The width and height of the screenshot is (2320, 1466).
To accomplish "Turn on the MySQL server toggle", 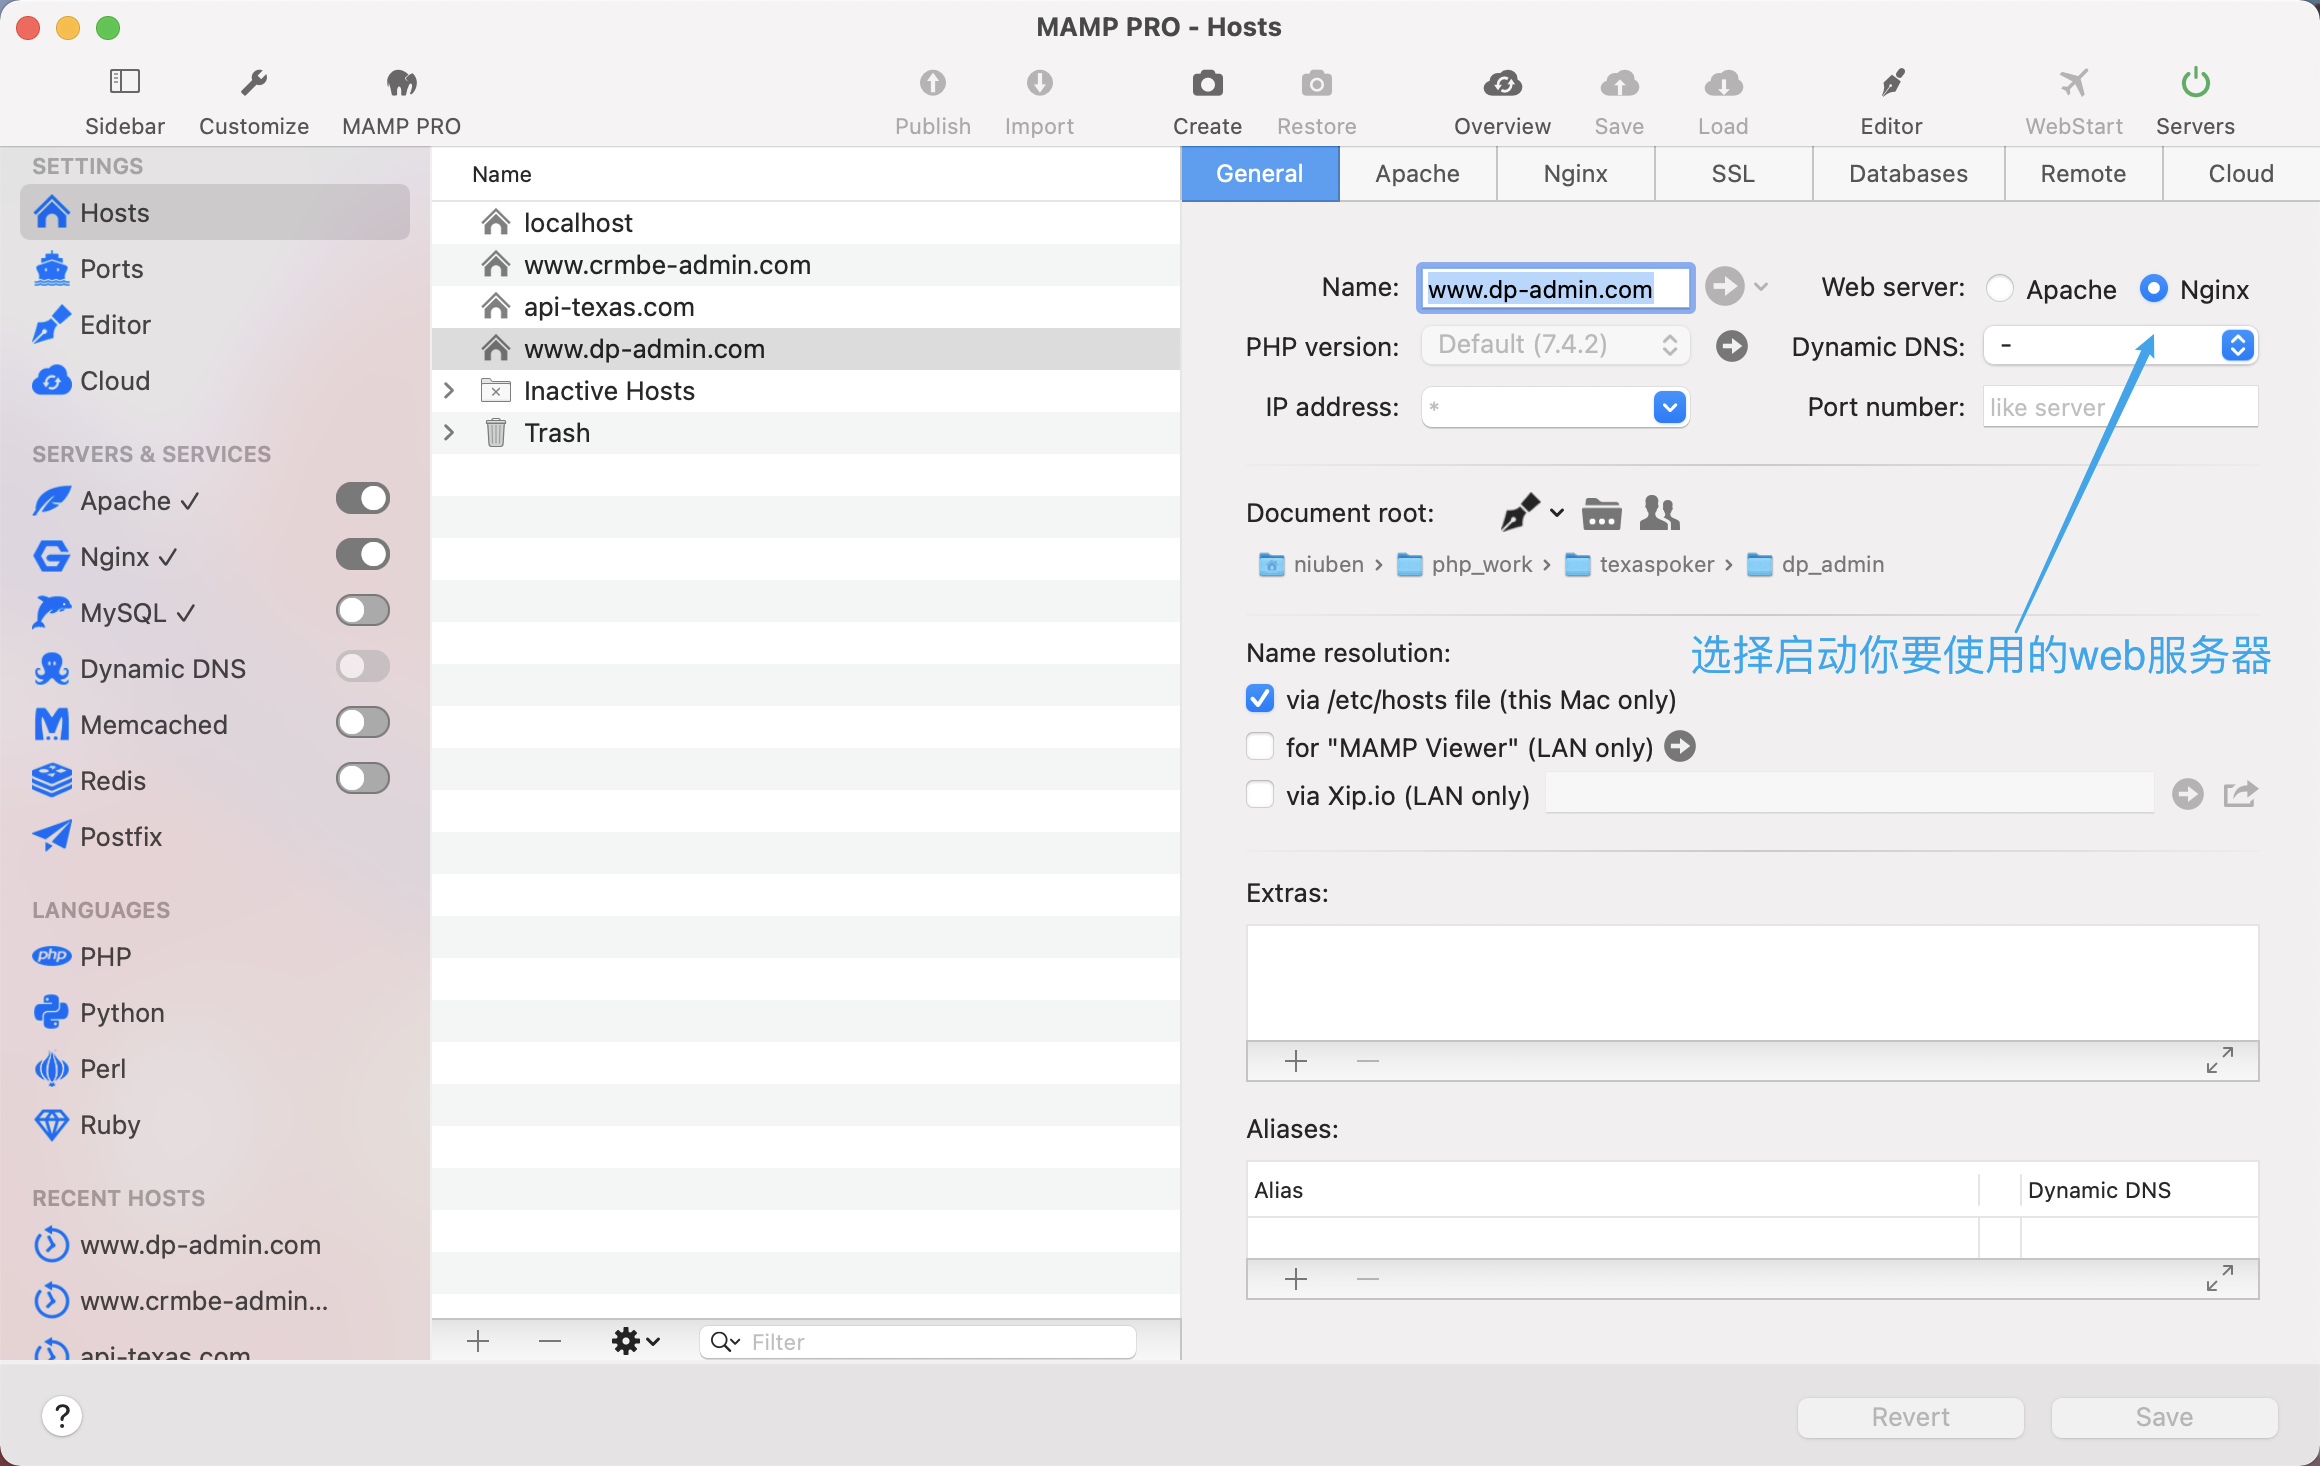I will pyautogui.click(x=362, y=611).
